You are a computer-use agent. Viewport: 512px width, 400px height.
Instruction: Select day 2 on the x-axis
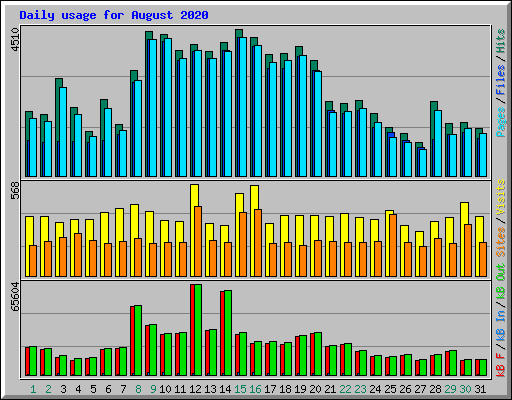pyautogui.click(x=48, y=389)
